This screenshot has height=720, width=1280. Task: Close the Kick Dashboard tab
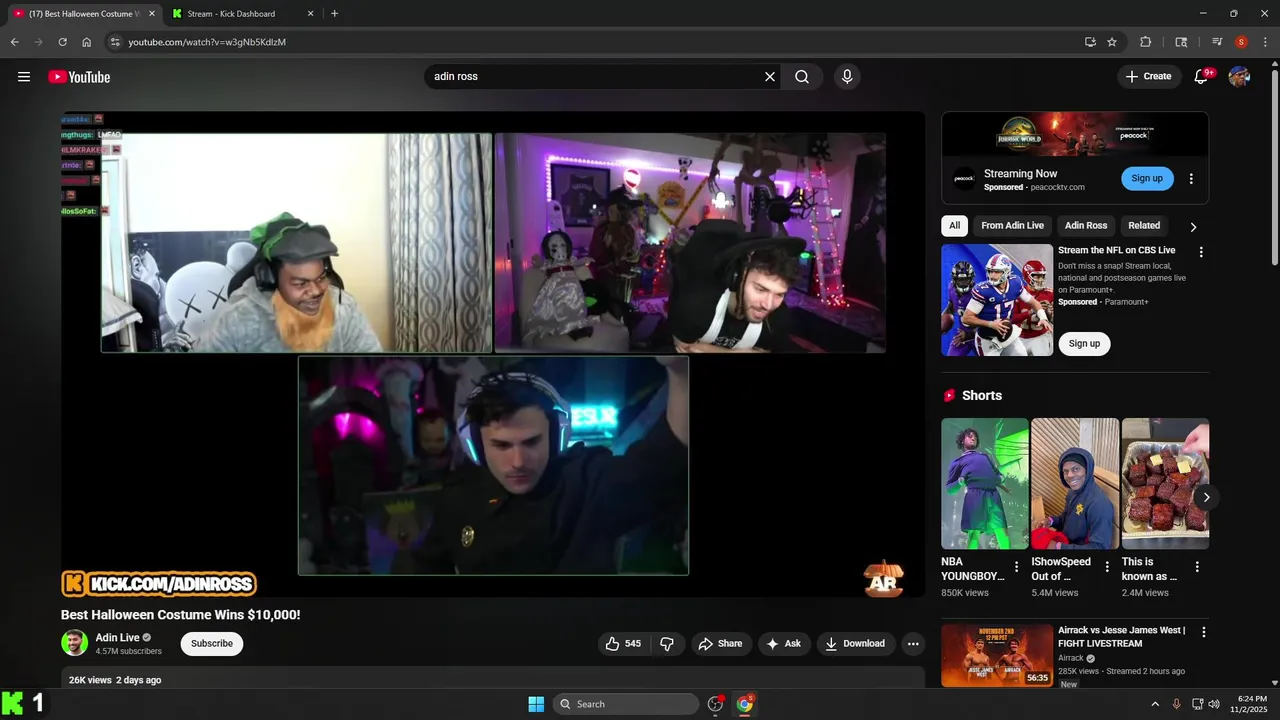[x=310, y=14]
